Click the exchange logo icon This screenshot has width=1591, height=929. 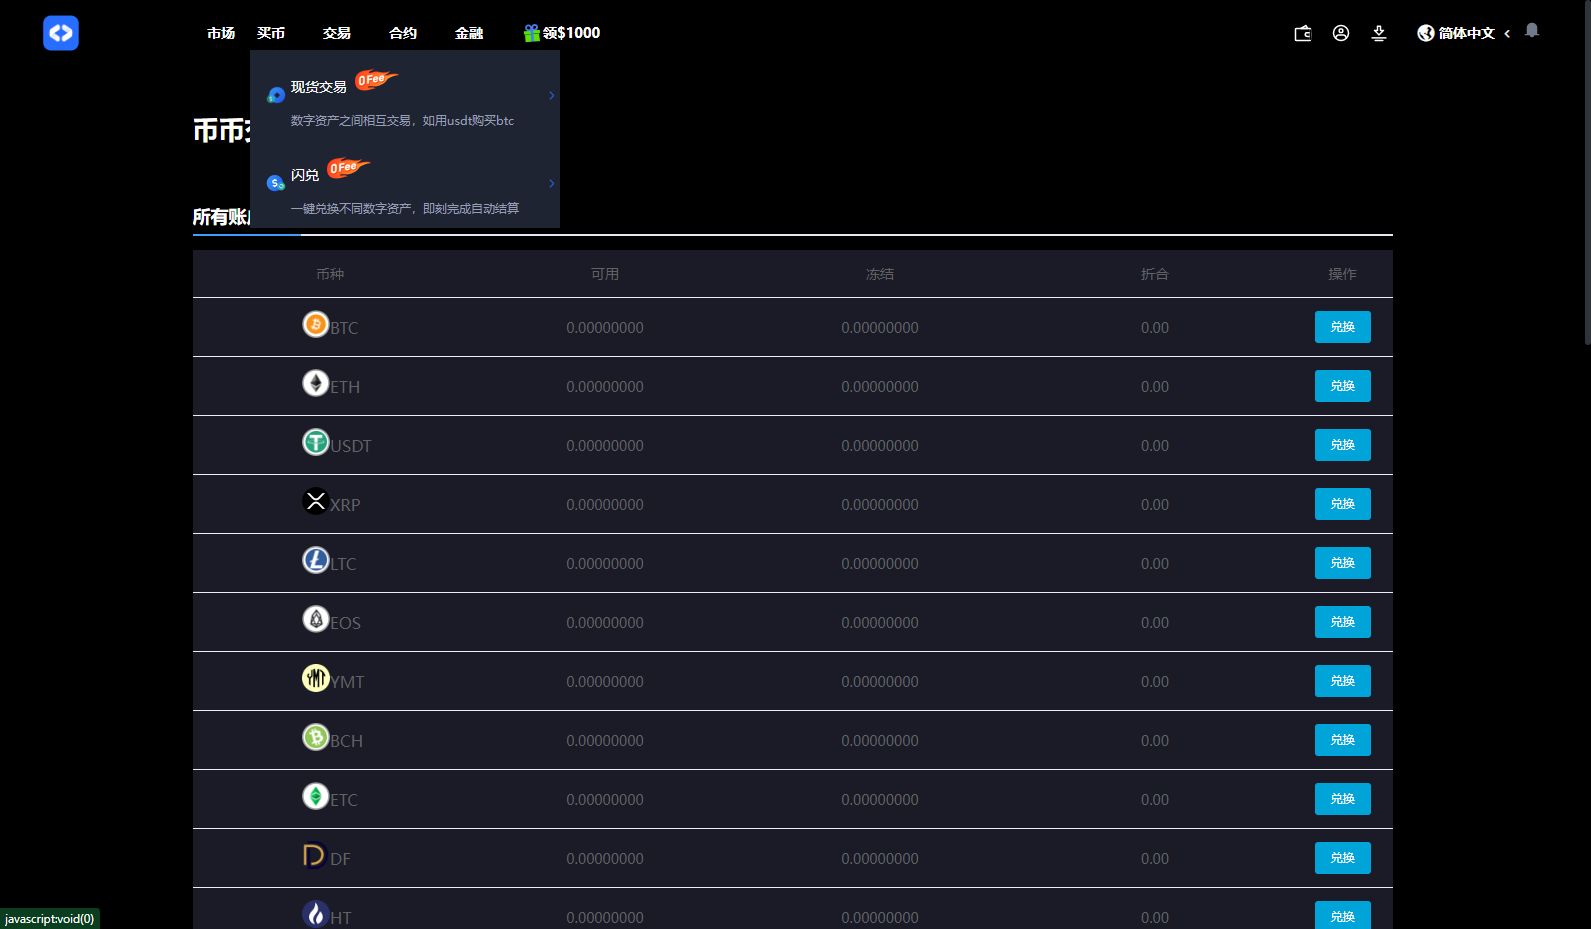click(61, 33)
